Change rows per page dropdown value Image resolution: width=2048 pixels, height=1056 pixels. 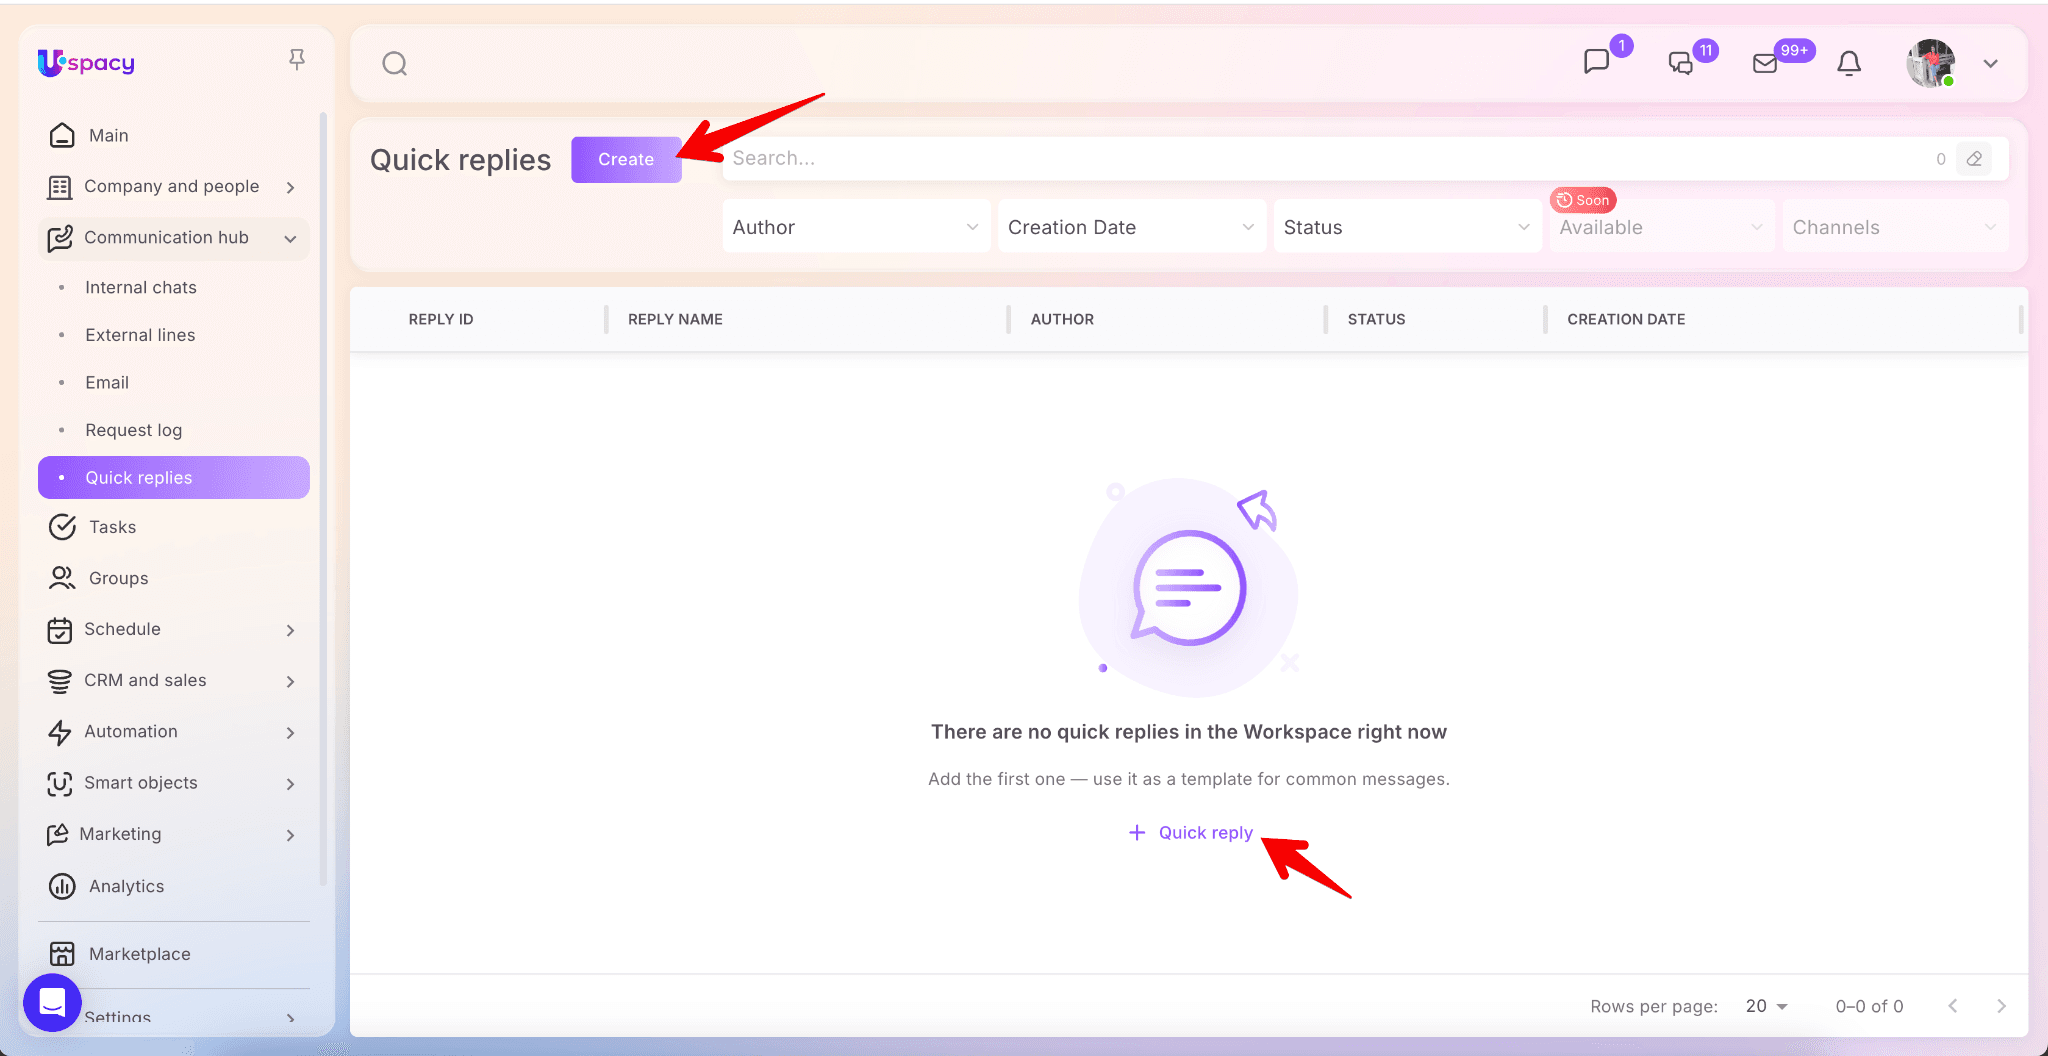click(1766, 1006)
